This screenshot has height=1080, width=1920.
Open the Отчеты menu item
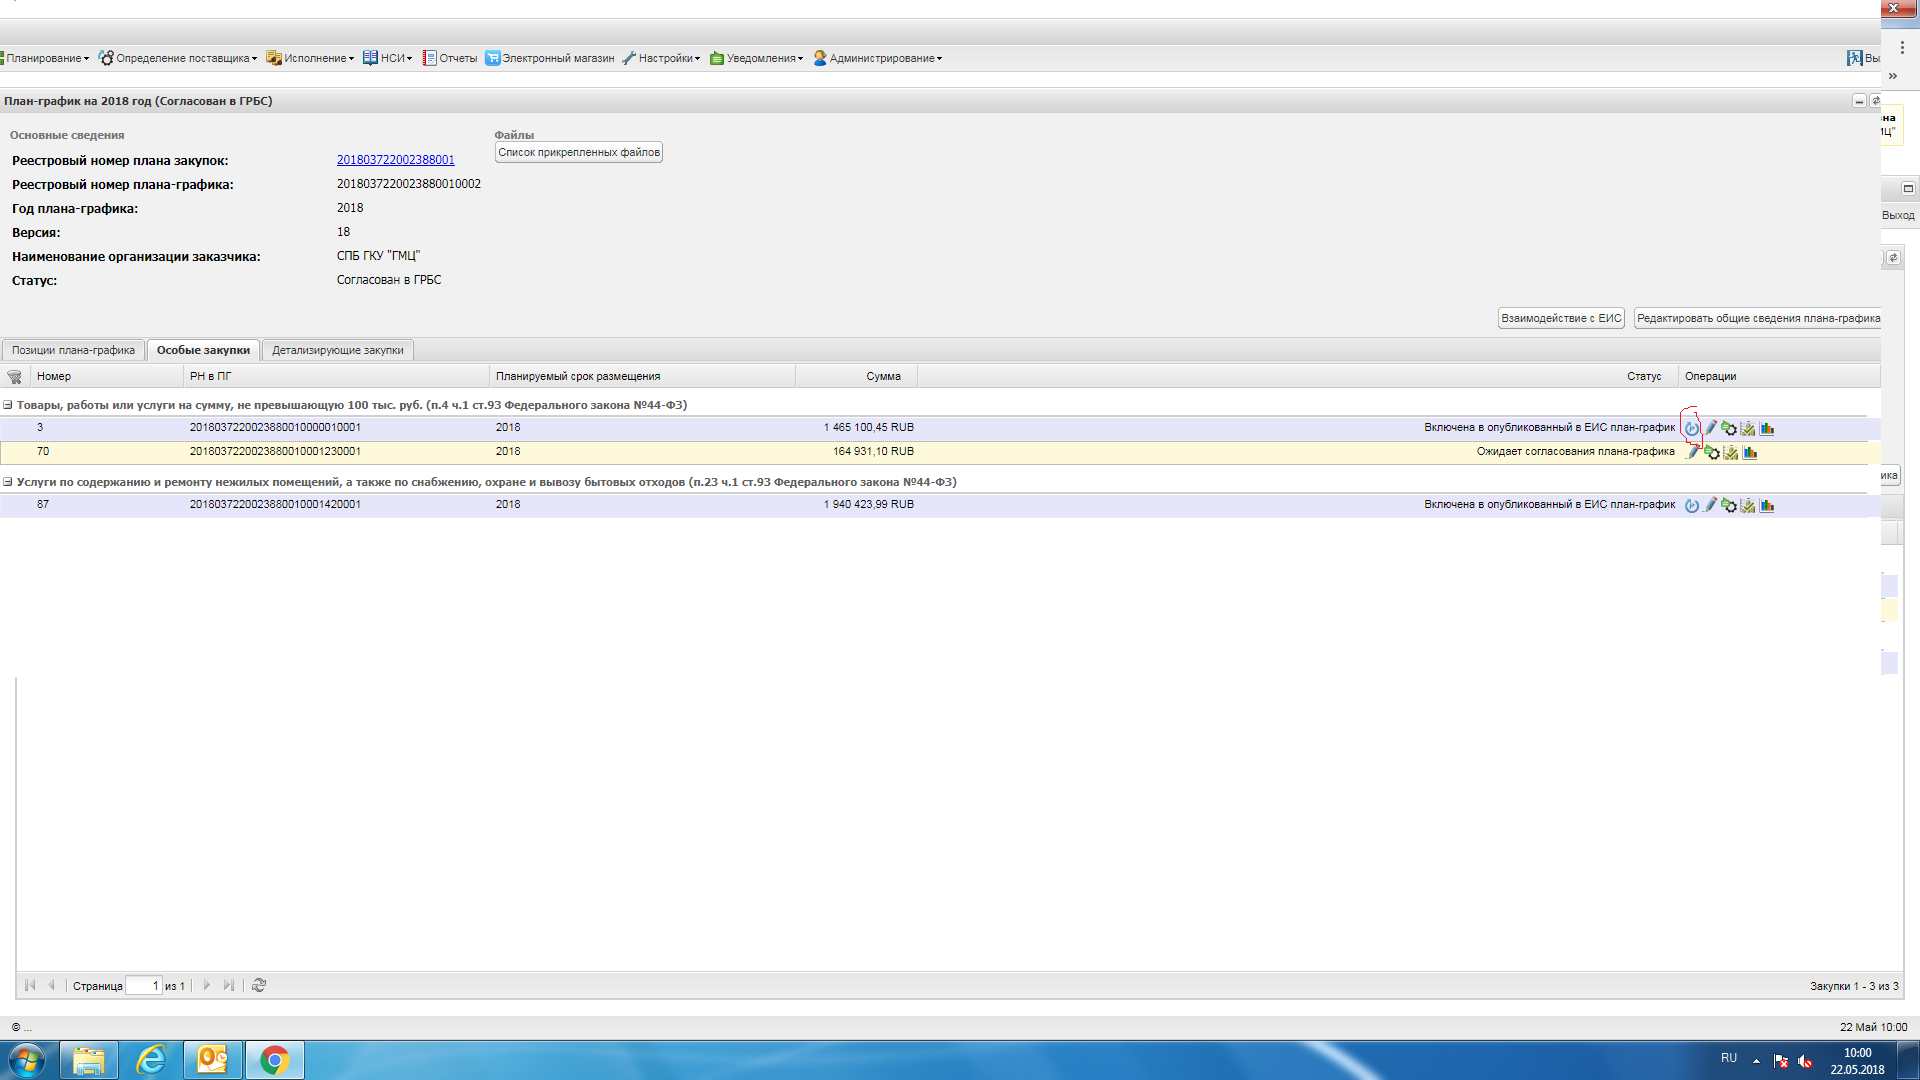(x=450, y=58)
